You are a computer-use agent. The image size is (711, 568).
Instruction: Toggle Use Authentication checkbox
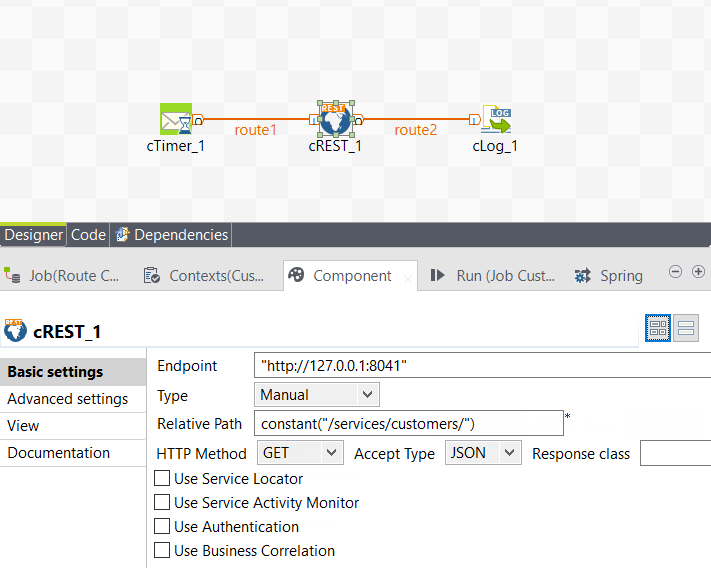162,527
